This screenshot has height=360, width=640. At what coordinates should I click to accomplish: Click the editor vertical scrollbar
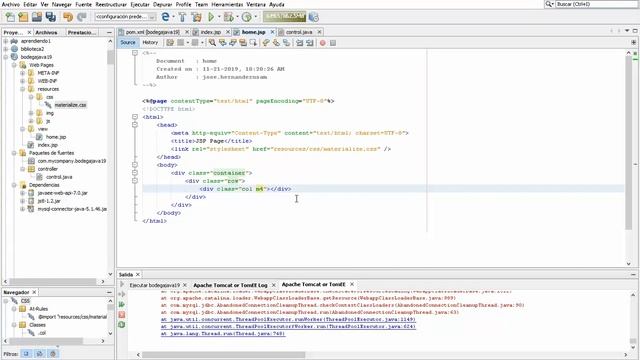tap(629, 143)
